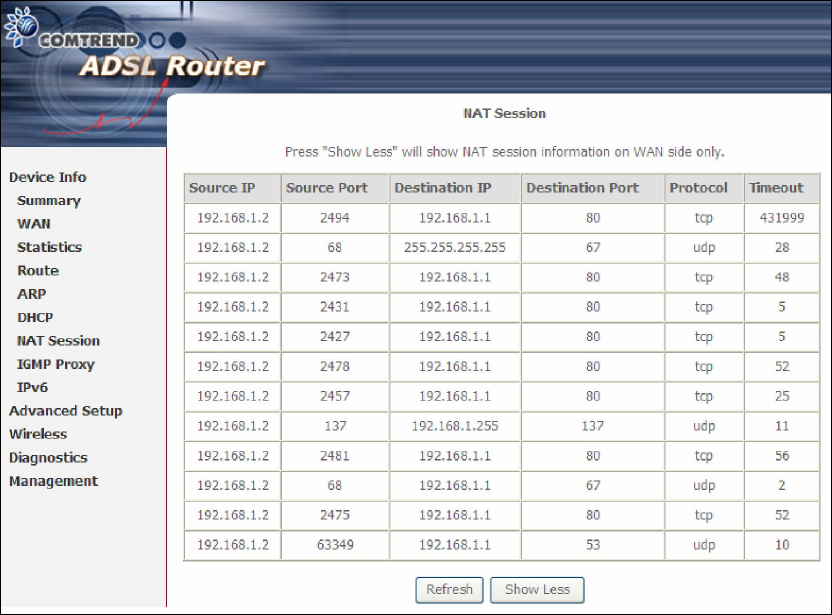Click source port 2478 cell
Viewport: 832px width, 615px height.
click(335, 366)
